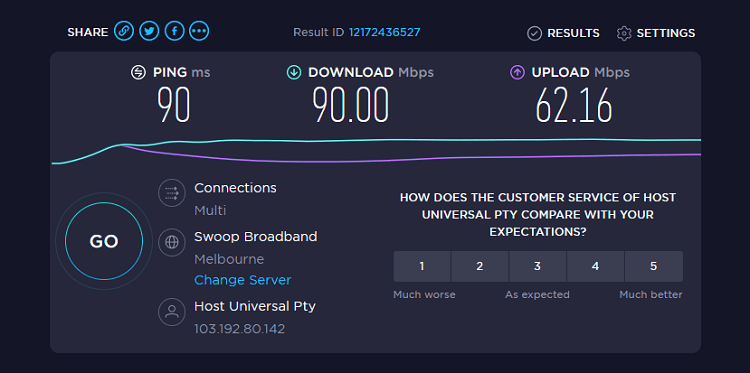
Task: Rate customer service 1 Much worse
Action: pyautogui.click(x=422, y=266)
